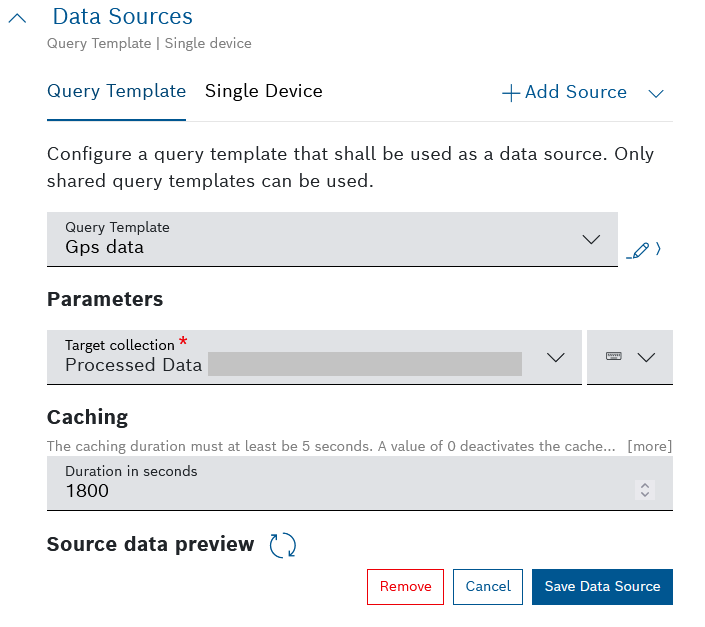Open the dropdown arrow beside Add Source

[x=656, y=93]
